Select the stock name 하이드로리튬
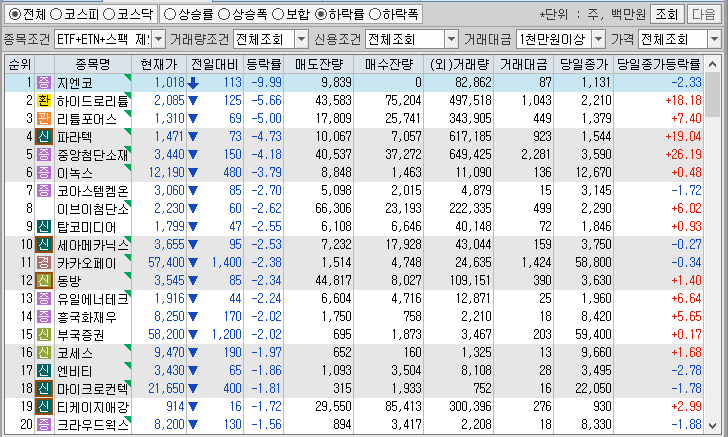Screen dimensions: 728x437 point(92,101)
